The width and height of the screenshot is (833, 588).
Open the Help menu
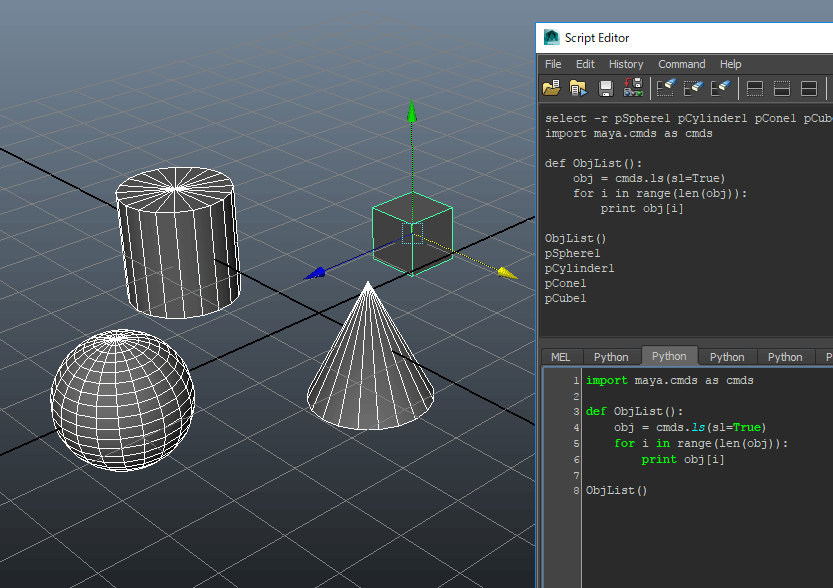pyautogui.click(x=731, y=64)
